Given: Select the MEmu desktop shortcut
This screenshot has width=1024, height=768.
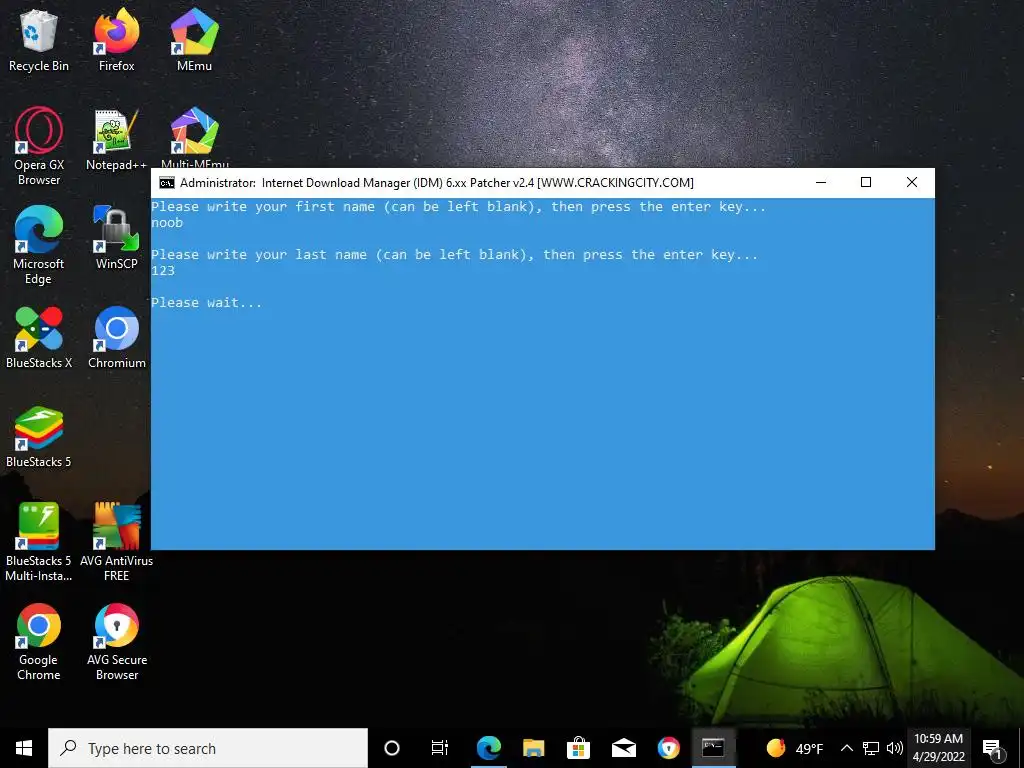Looking at the screenshot, I should point(194,40).
